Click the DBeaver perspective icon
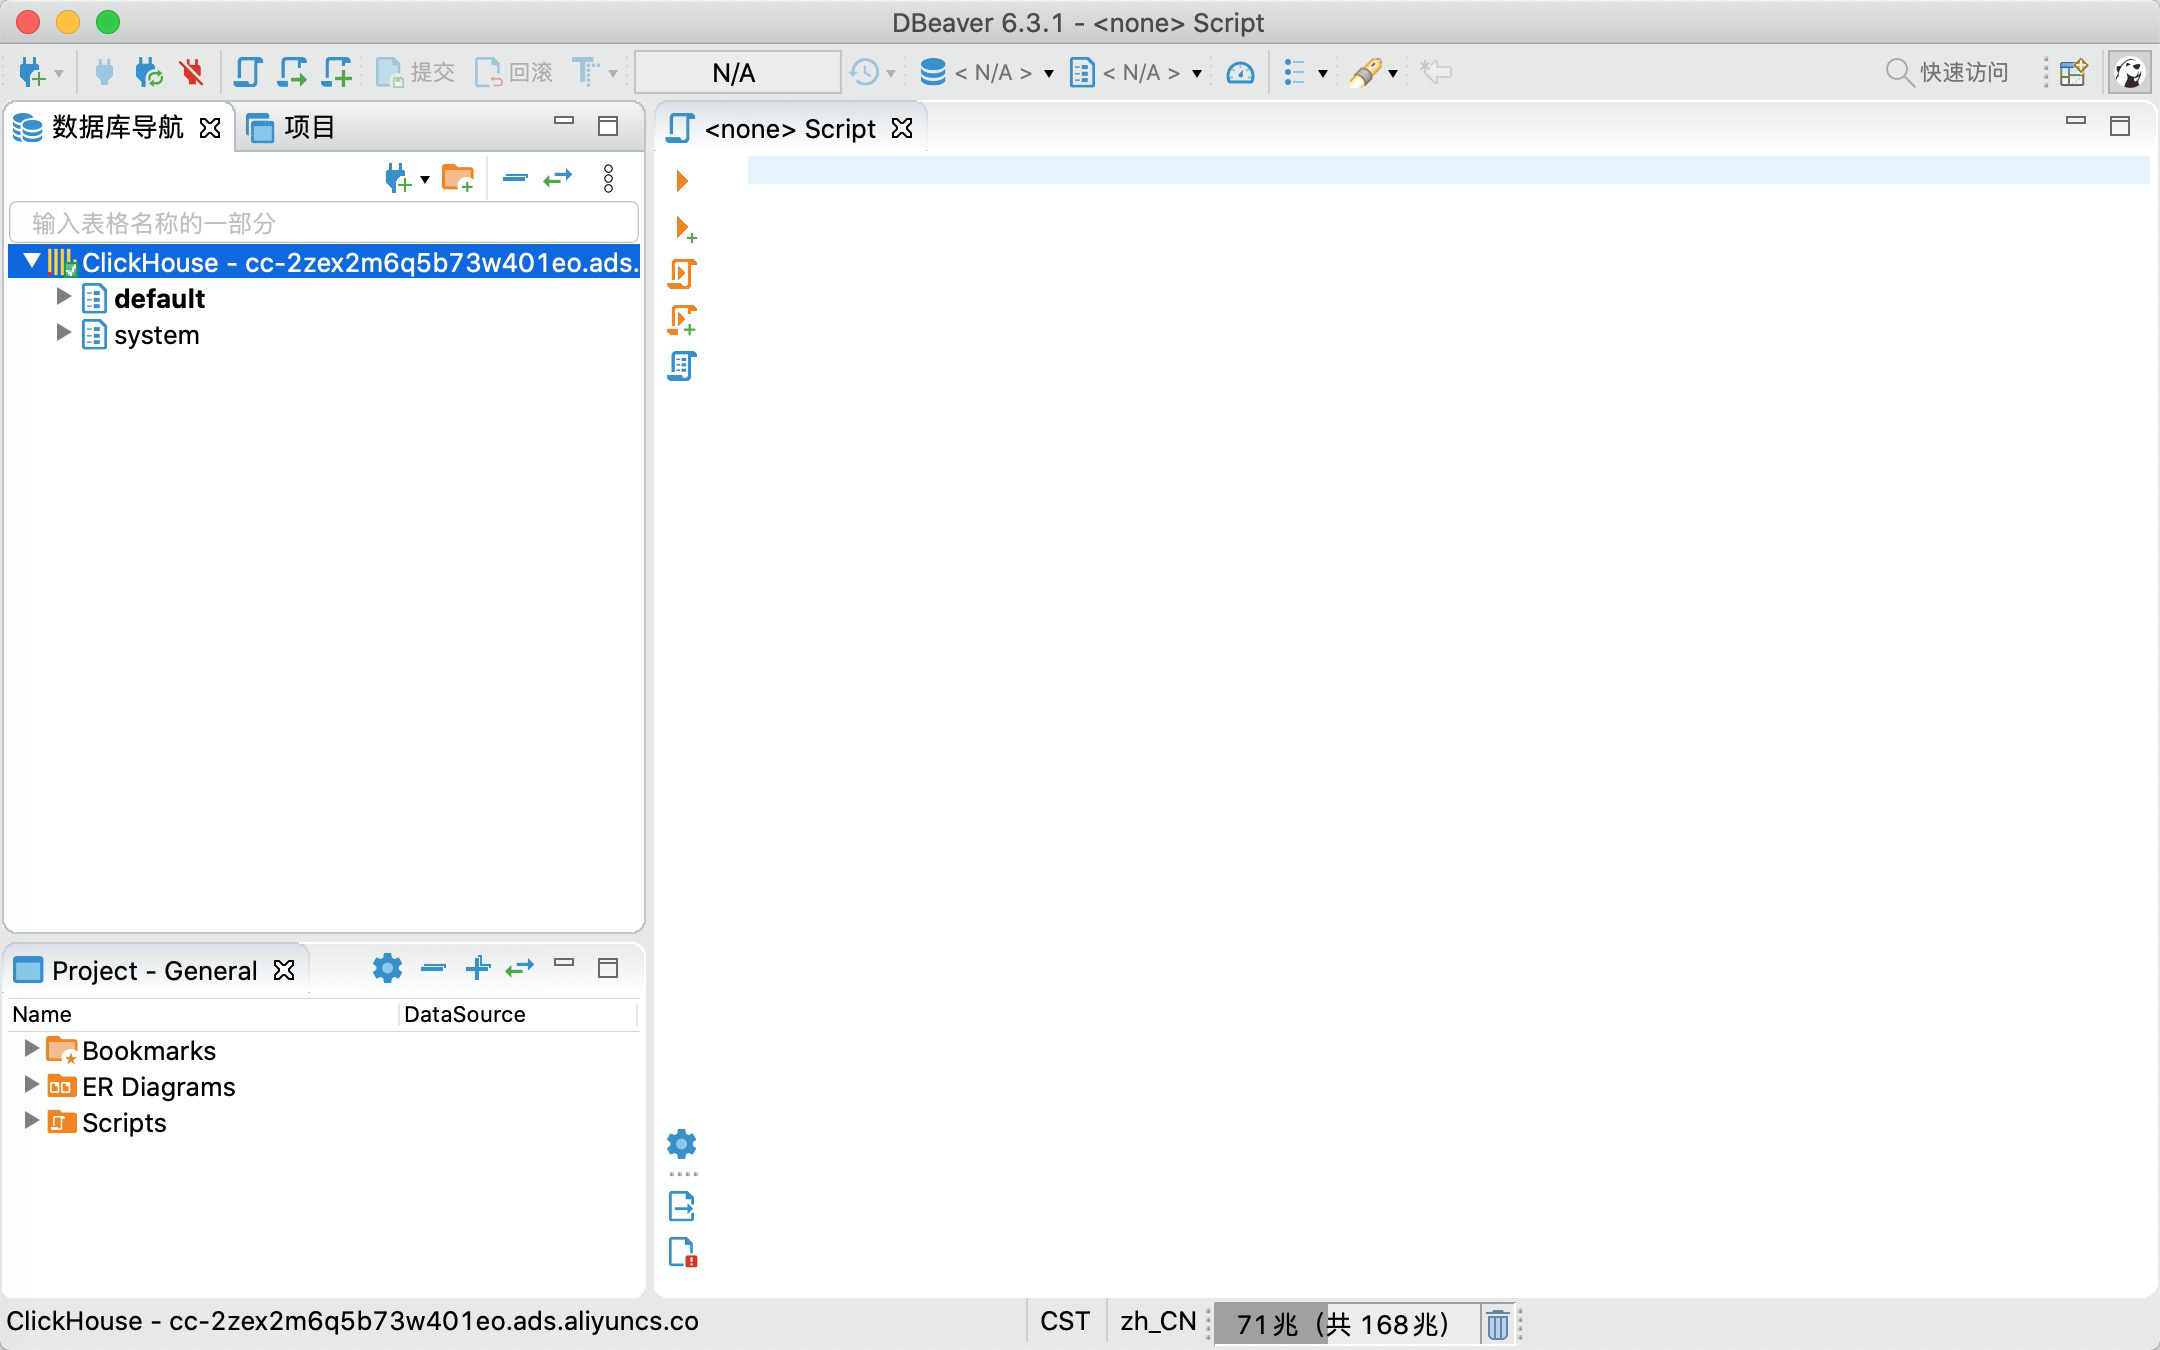 click(x=2129, y=72)
